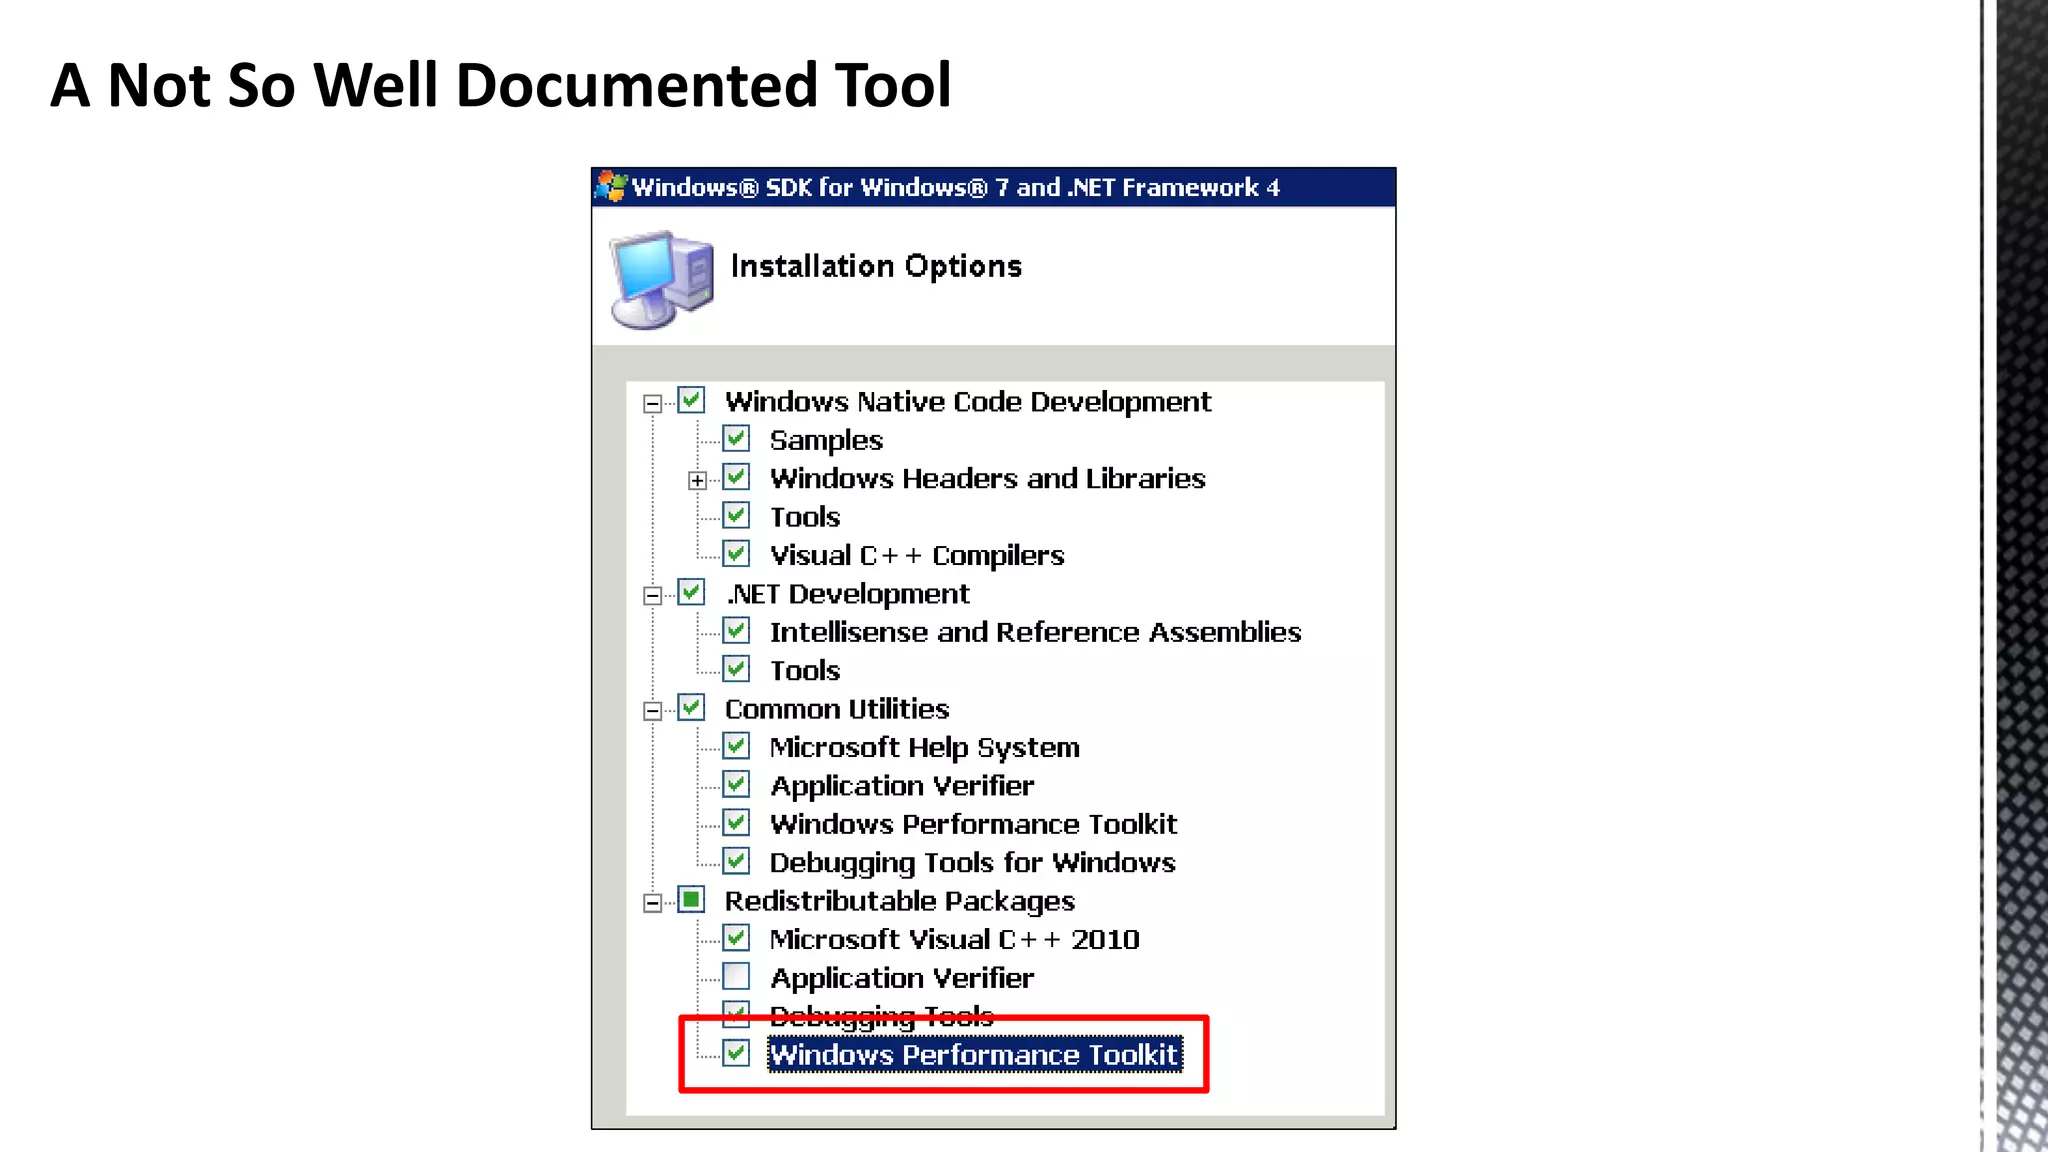Select Application Verifier label under Redistributable Packages
The image size is (2048, 1152).
click(902, 978)
